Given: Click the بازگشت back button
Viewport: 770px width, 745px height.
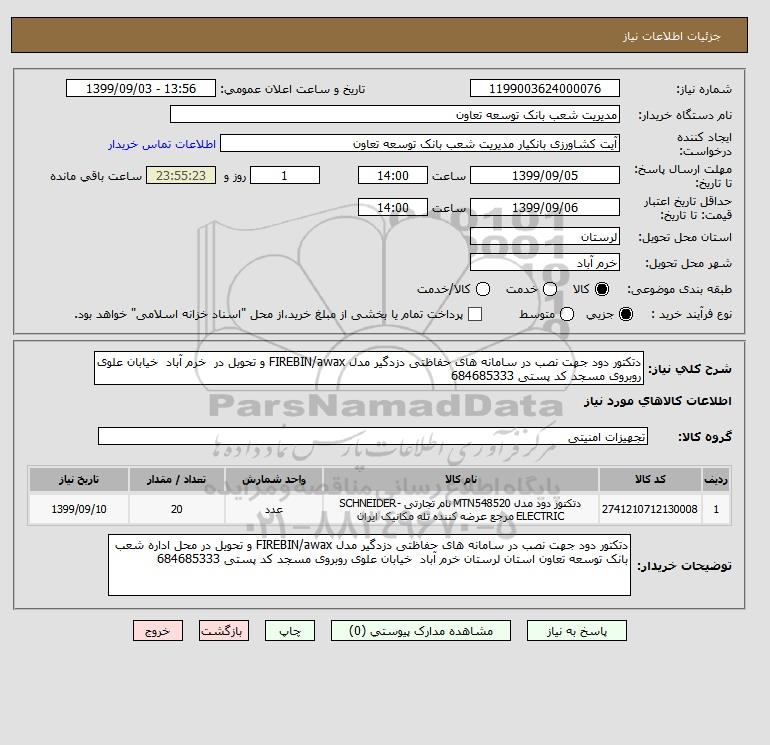Looking at the screenshot, I should 223,631.
